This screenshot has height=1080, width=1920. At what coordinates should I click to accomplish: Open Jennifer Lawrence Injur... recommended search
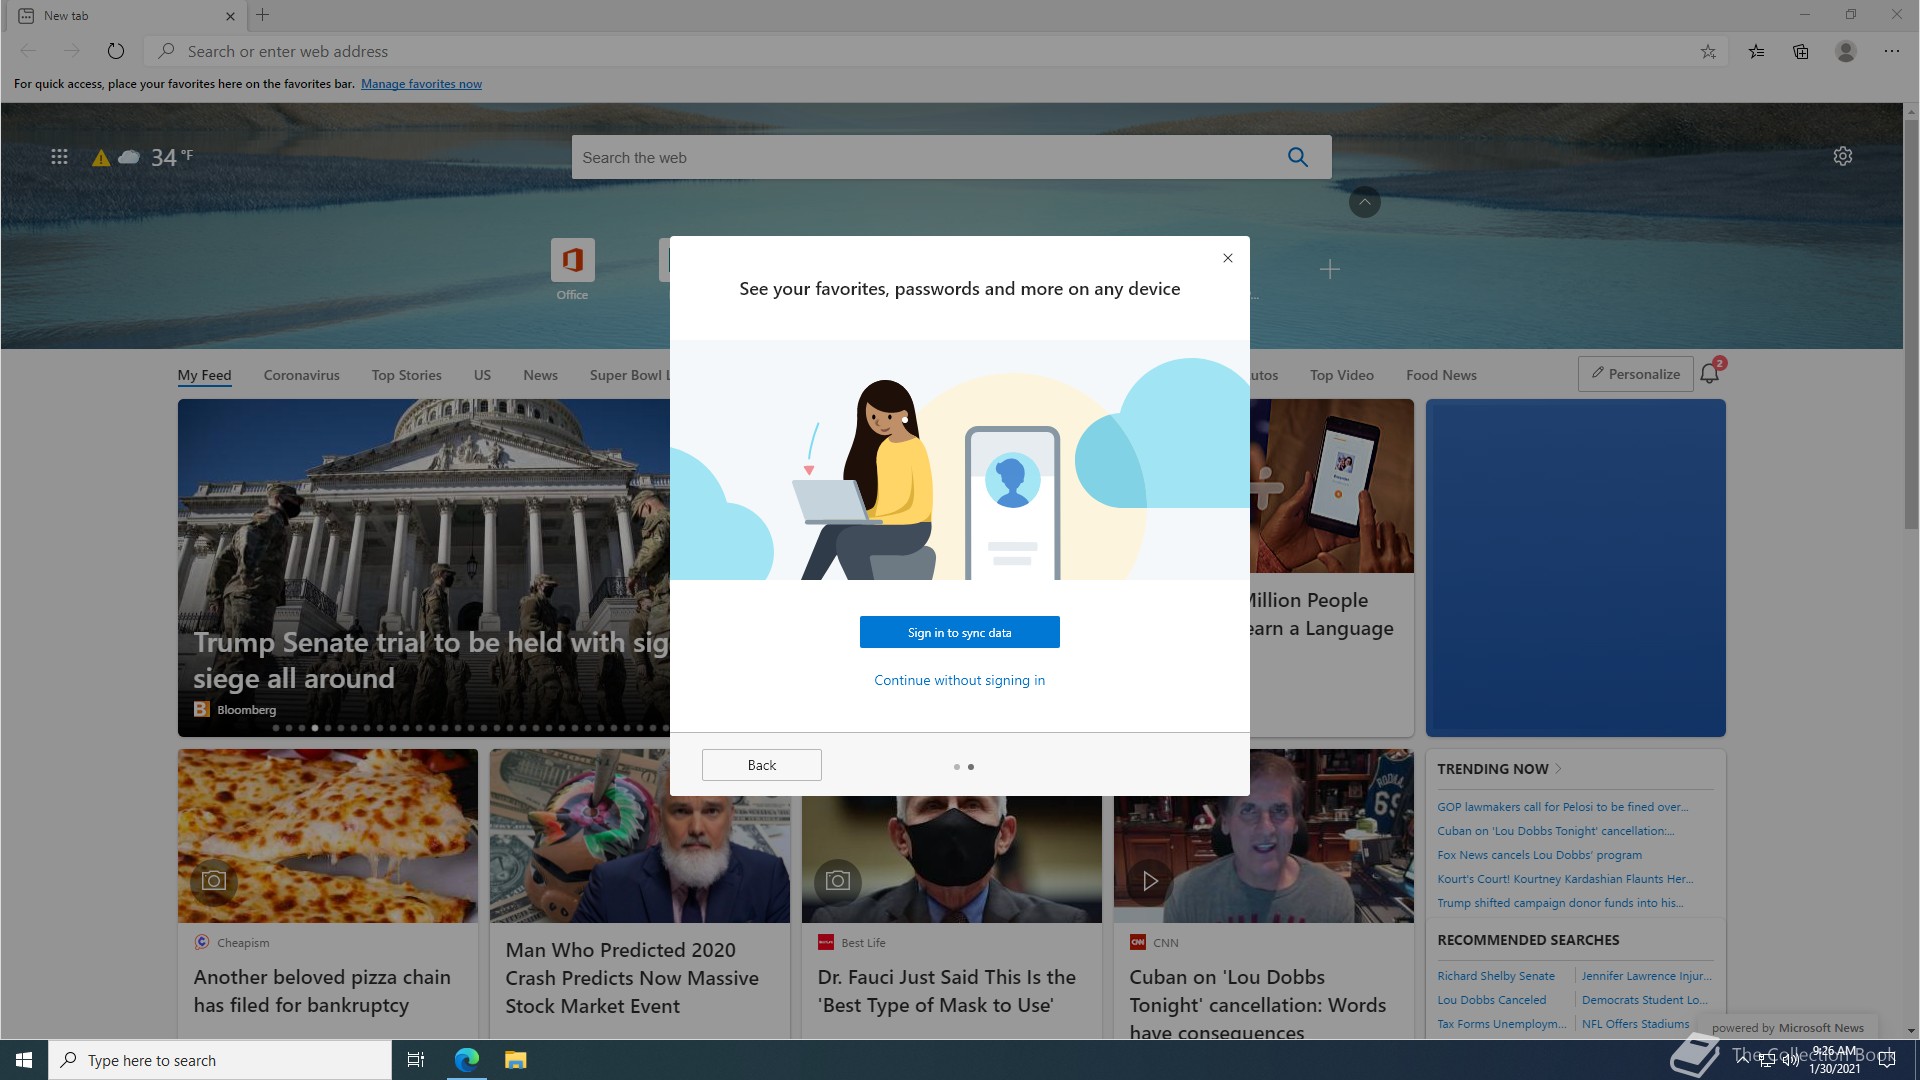(1646, 976)
